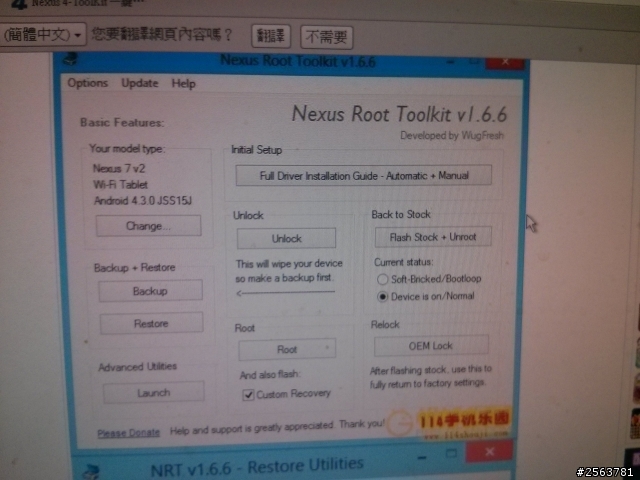Toggle the Custom Recovery checkbox

(x=248, y=395)
